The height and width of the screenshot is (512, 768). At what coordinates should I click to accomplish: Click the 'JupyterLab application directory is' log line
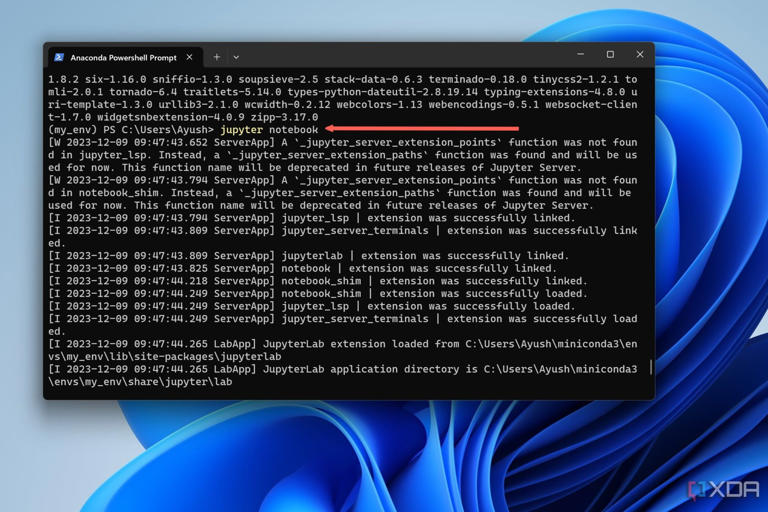(x=343, y=369)
